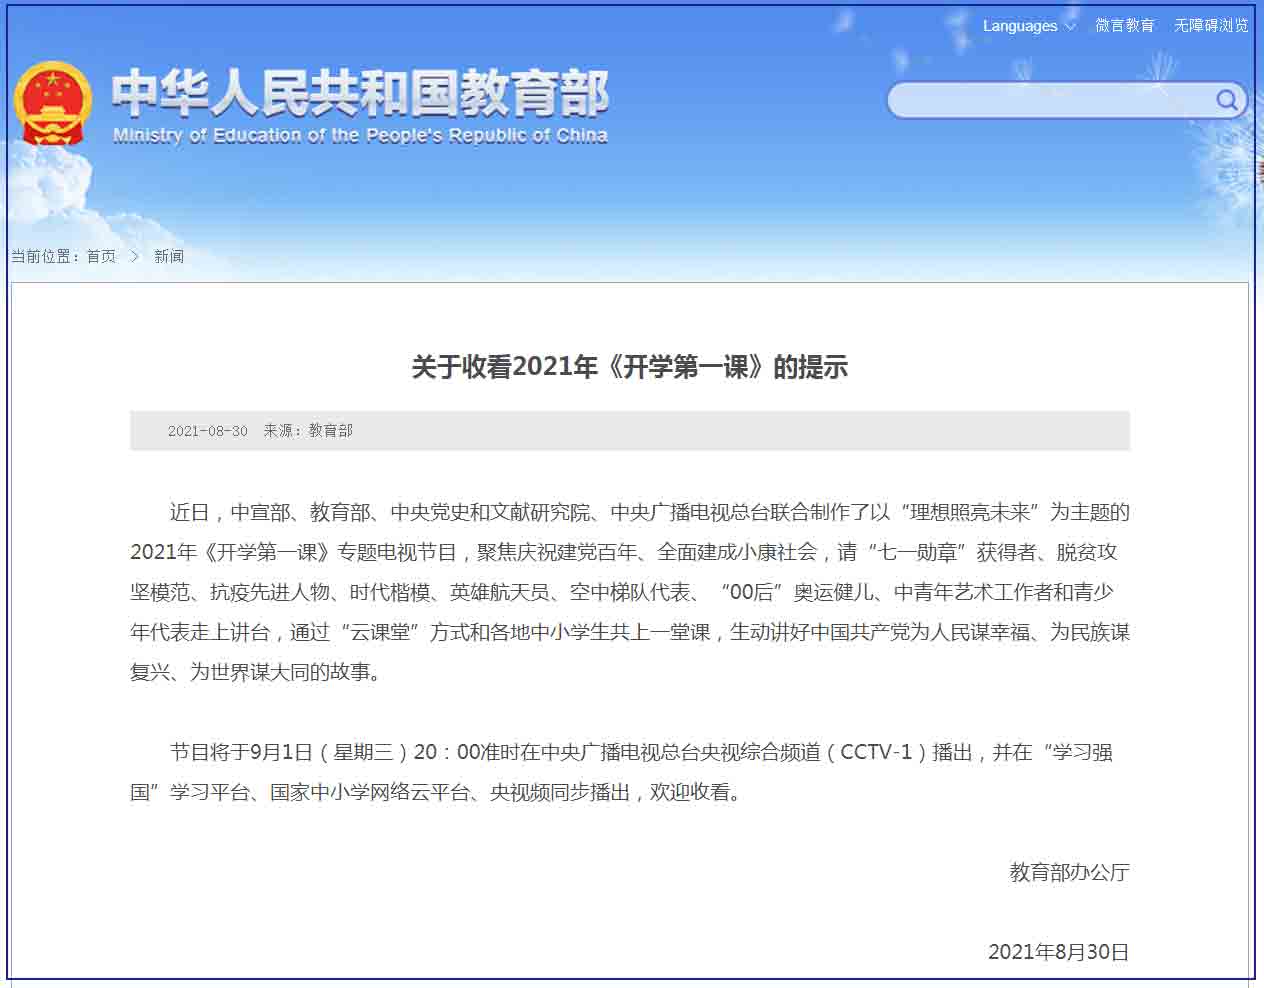Screen dimensions: 1264x988
Task: Click the 教育部办公厅 signature text
Action: (1069, 872)
